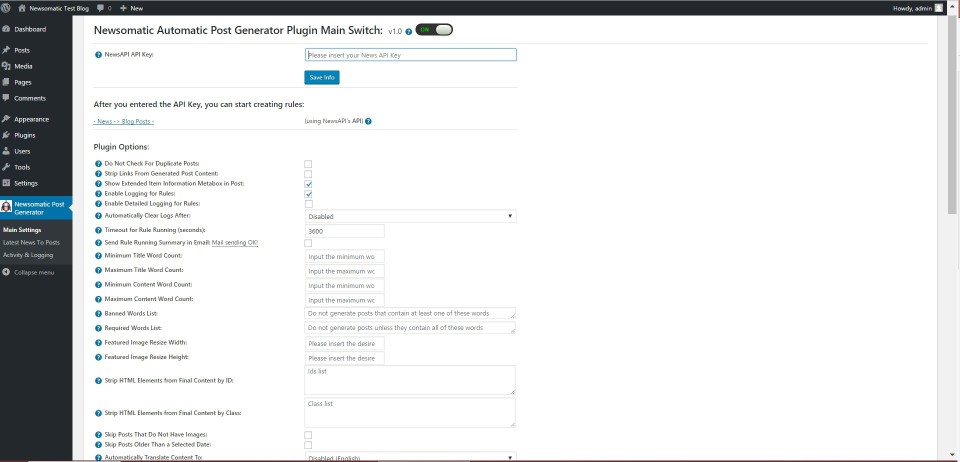Enable Do Not Check For Duplicate Posts
Screen dimensions: 960x462
click(x=309, y=163)
